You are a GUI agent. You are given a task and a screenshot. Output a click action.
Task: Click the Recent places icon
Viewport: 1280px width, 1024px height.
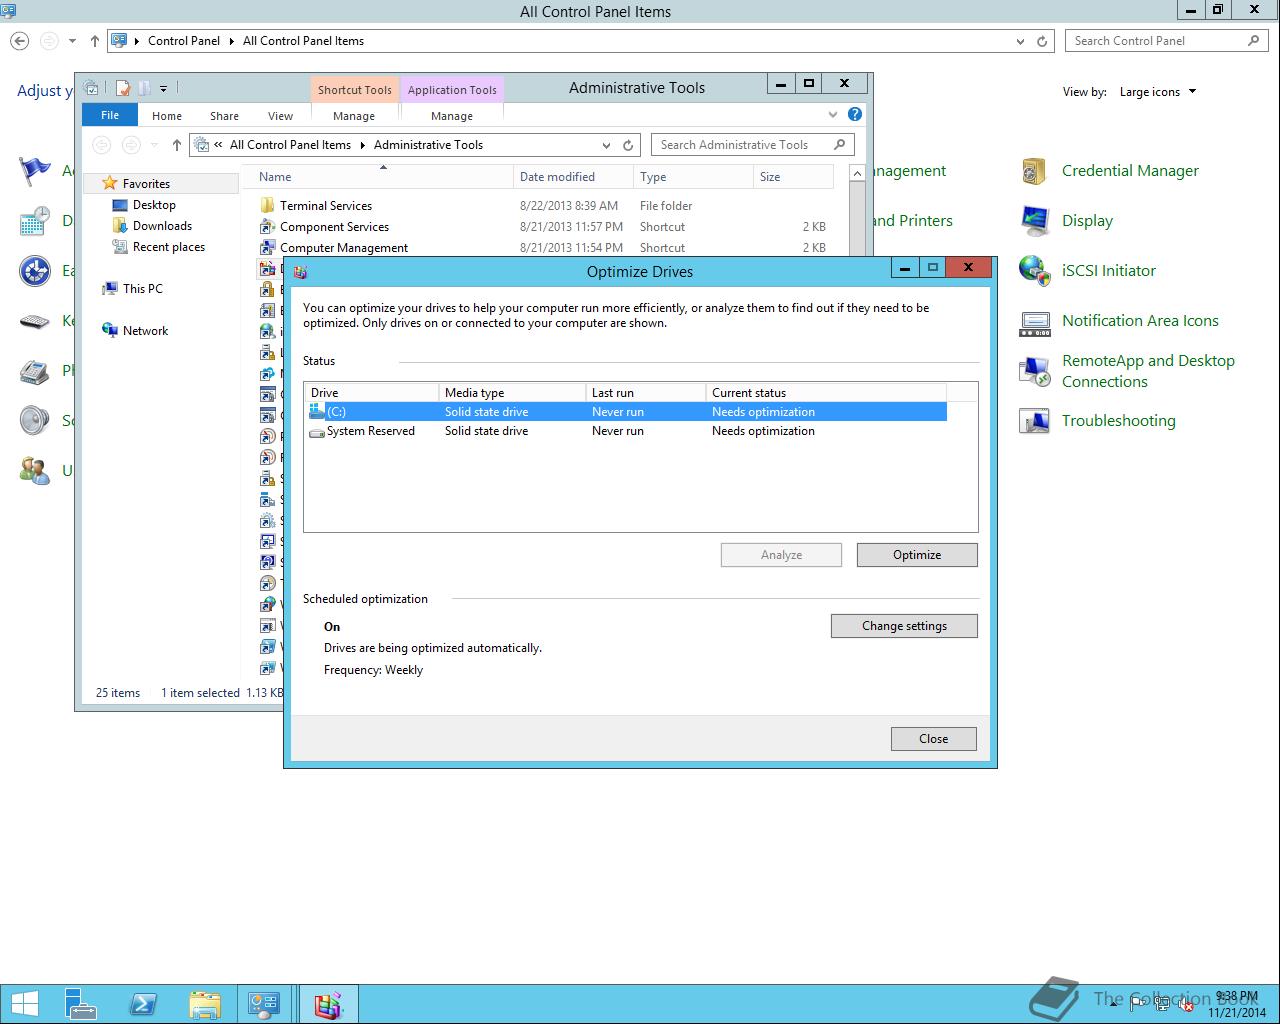click(x=121, y=247)
